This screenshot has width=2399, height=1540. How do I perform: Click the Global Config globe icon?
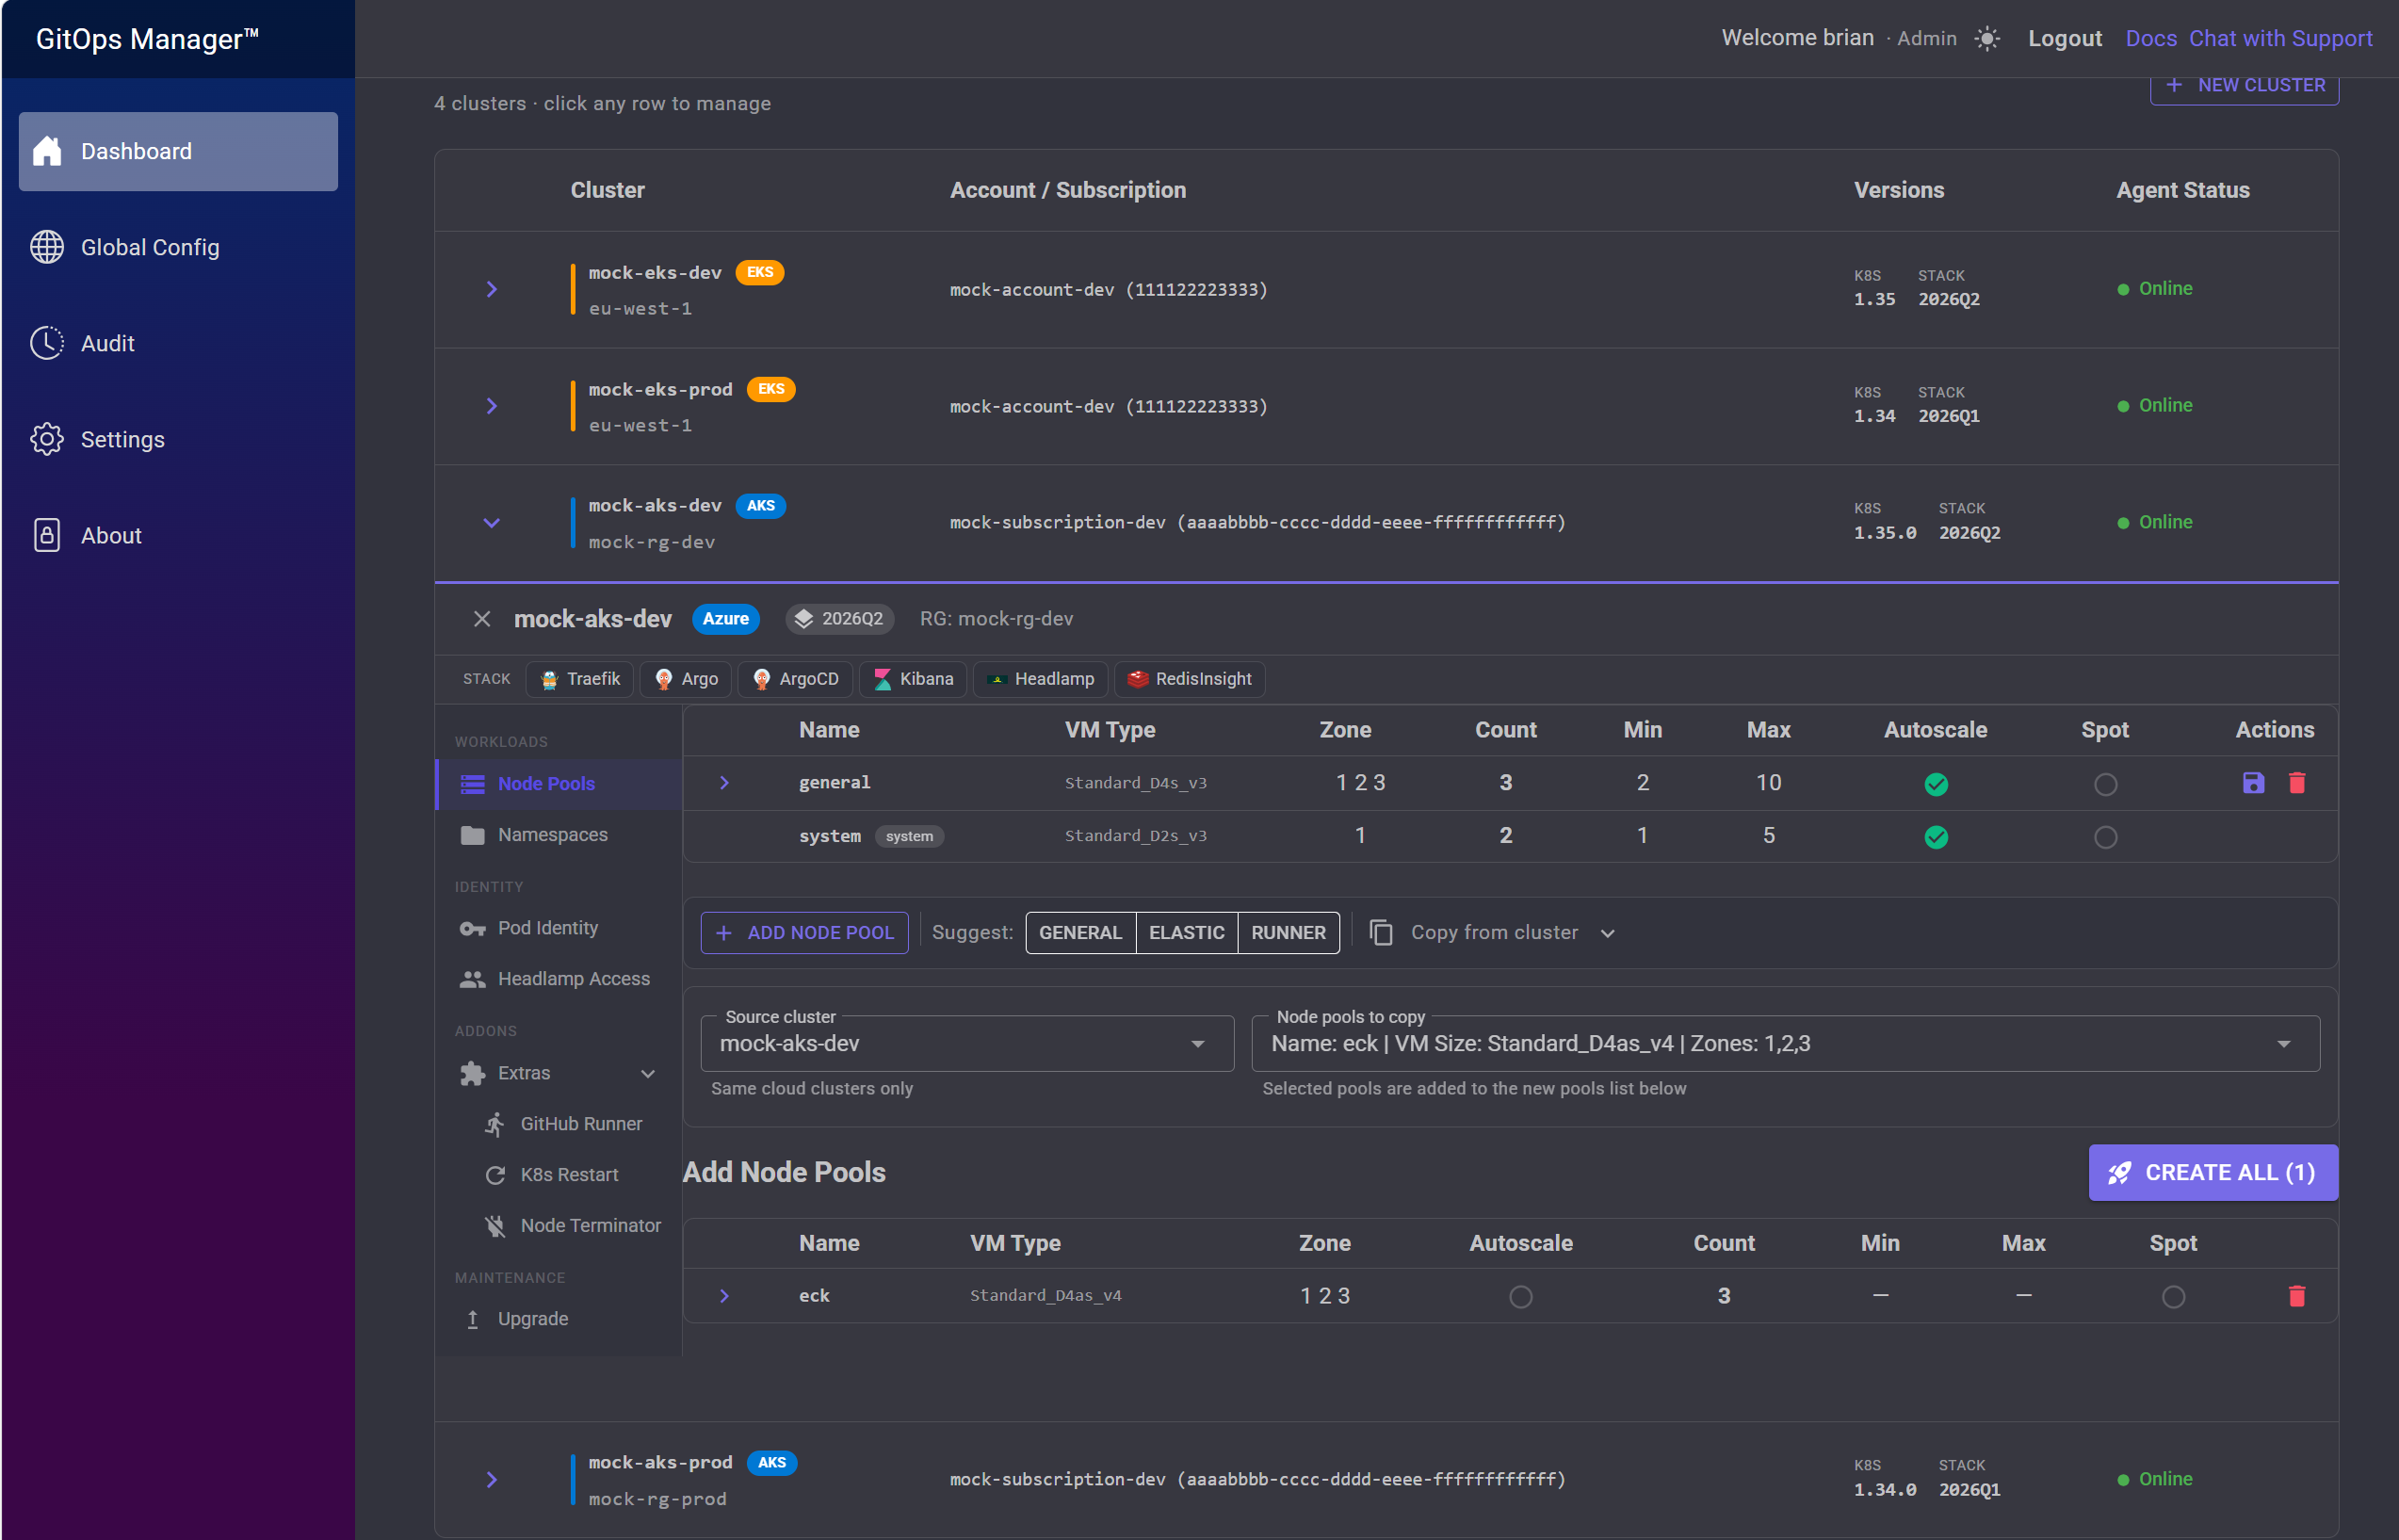[47, 247]
